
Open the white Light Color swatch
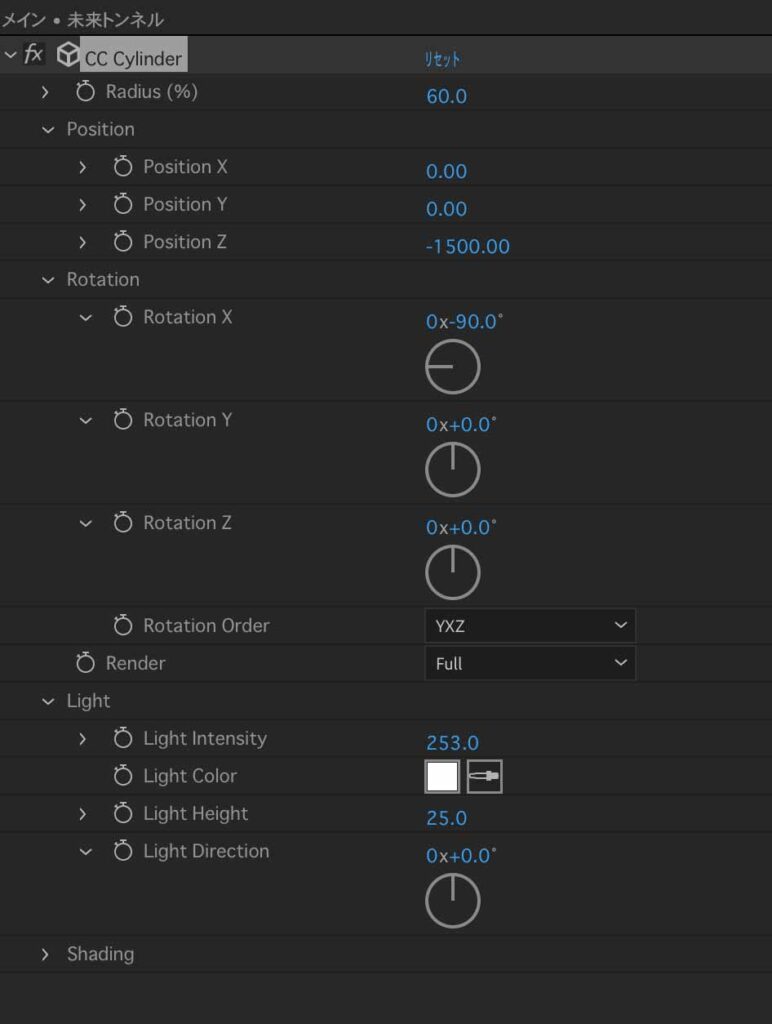pyautogui.click(x=442, y=776)
